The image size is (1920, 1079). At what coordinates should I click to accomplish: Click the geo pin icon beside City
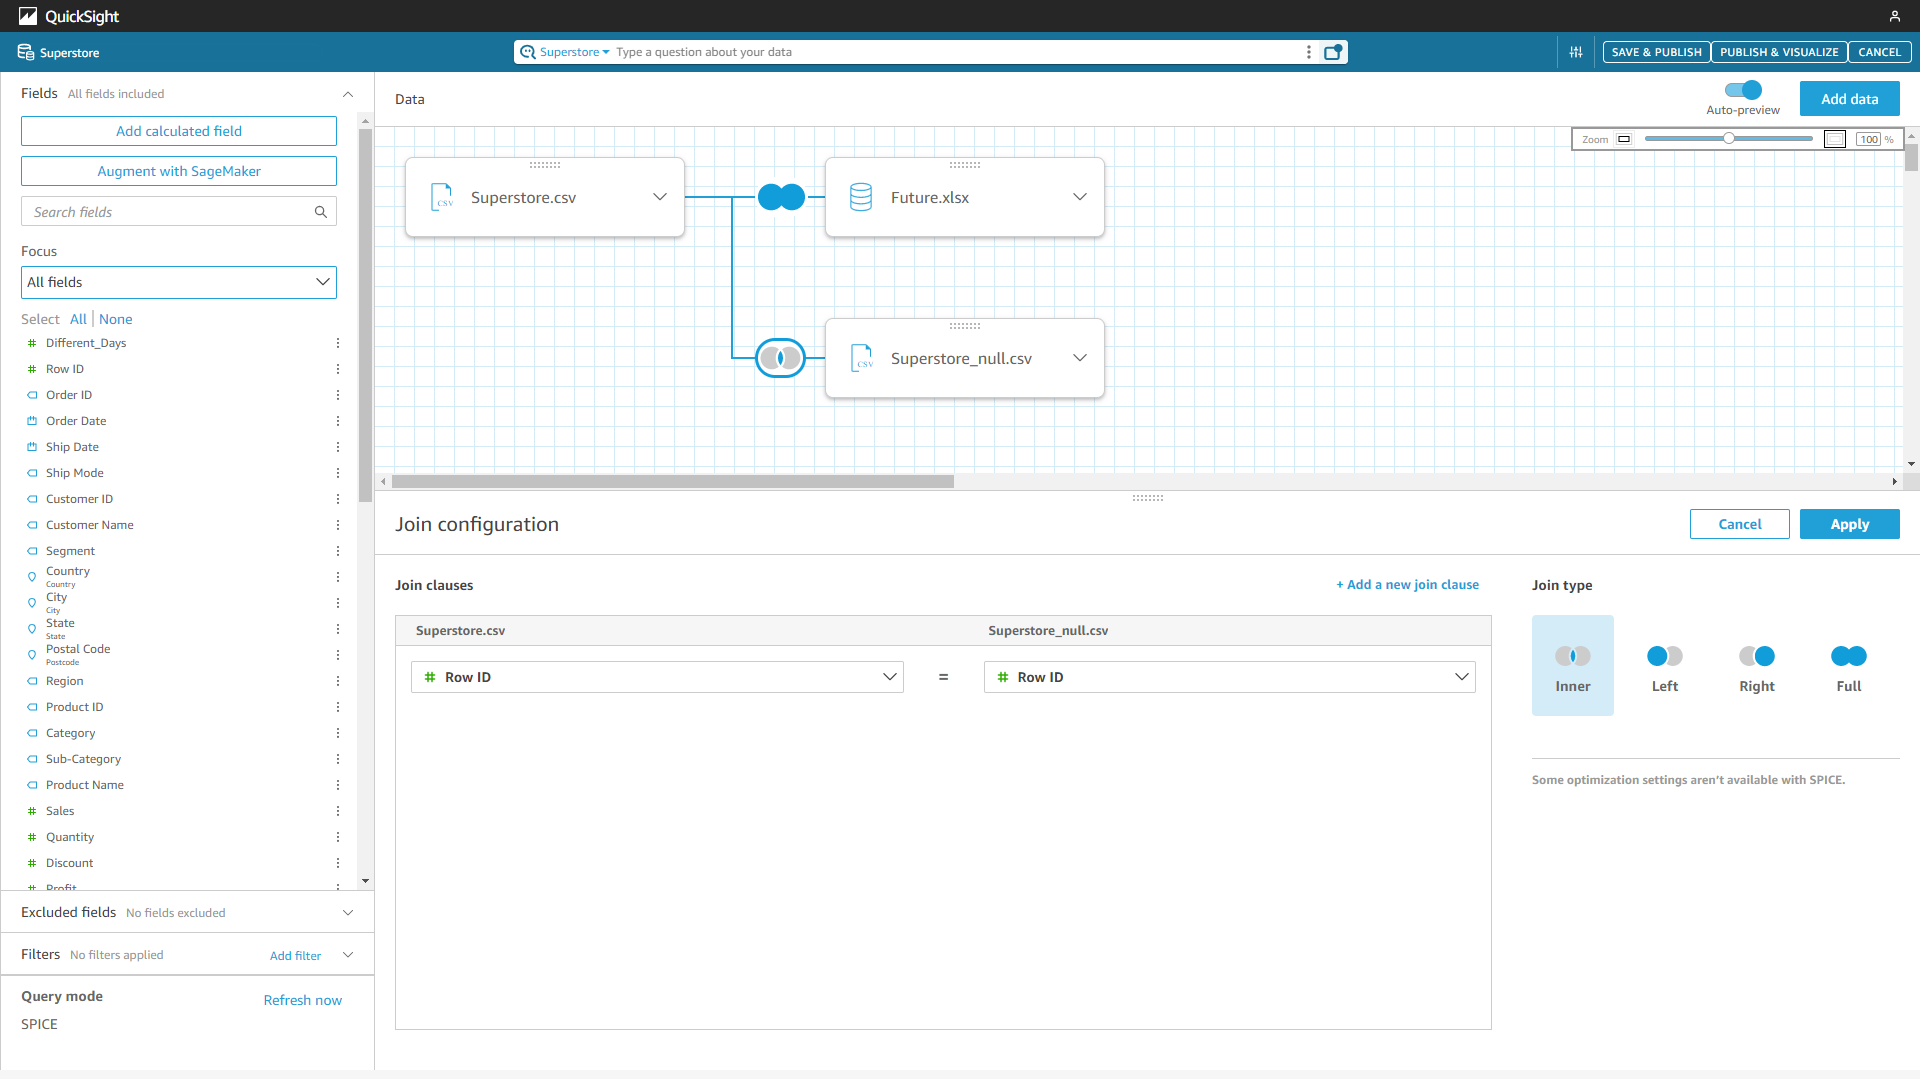[32, 603]
